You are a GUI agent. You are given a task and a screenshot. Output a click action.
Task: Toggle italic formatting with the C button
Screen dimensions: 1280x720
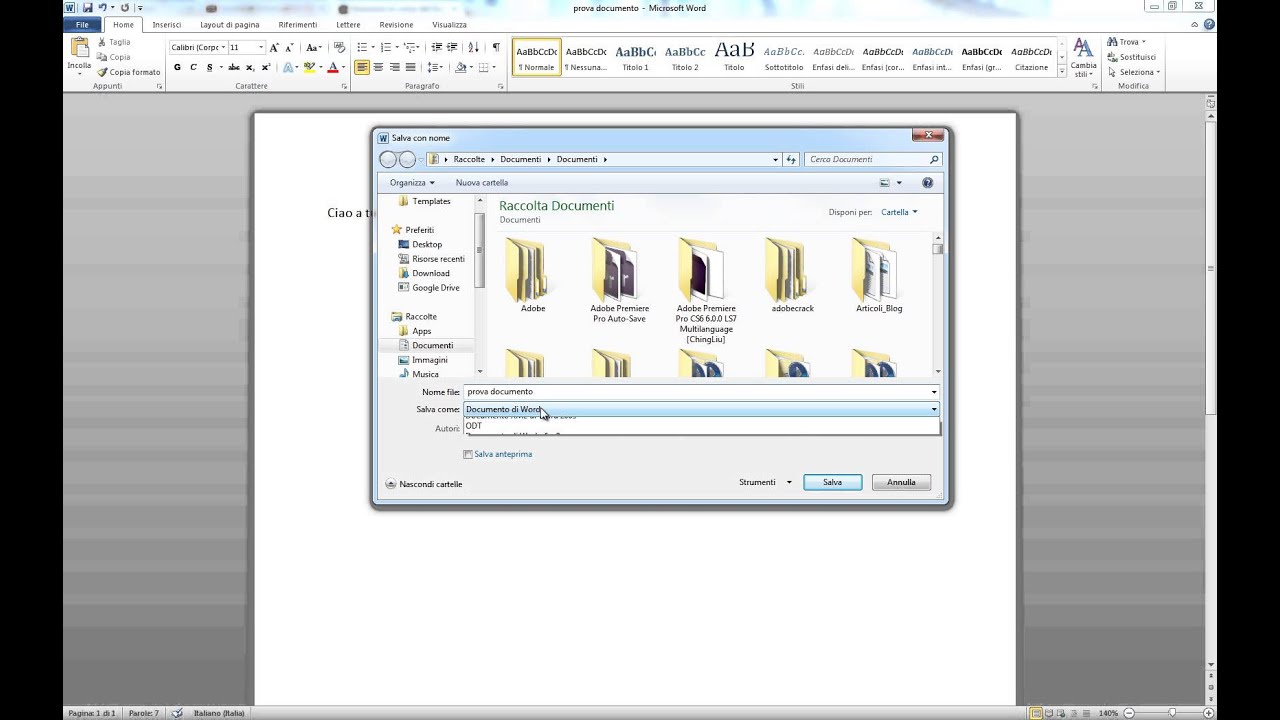193,67
